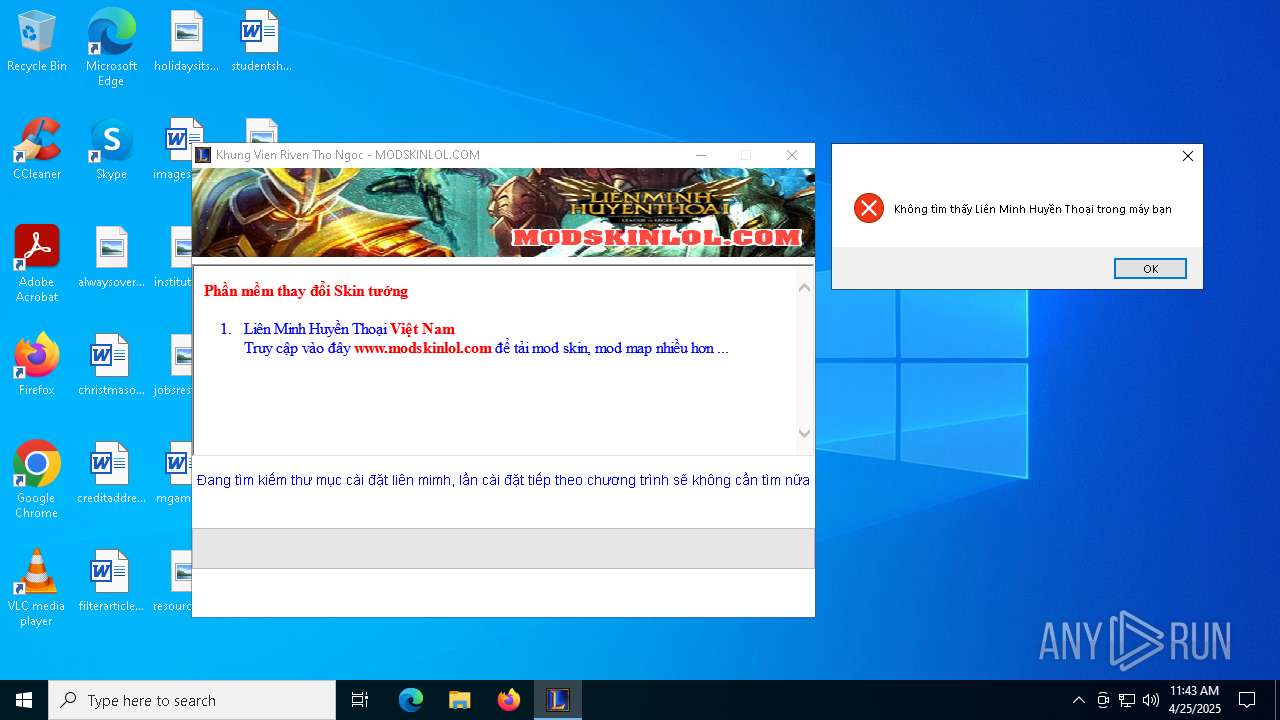Select the alwaysover image file
The image size is (1280, 720).
pyautogui.click(x=111, y=257)
